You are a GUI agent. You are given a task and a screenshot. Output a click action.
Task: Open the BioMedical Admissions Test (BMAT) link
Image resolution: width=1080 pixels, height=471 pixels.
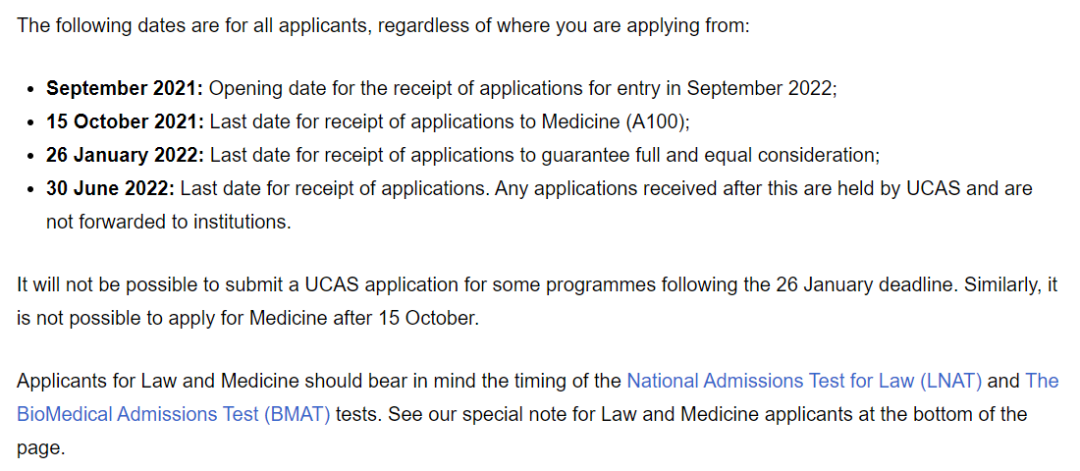pyautogui.click(x=174, y=415)
